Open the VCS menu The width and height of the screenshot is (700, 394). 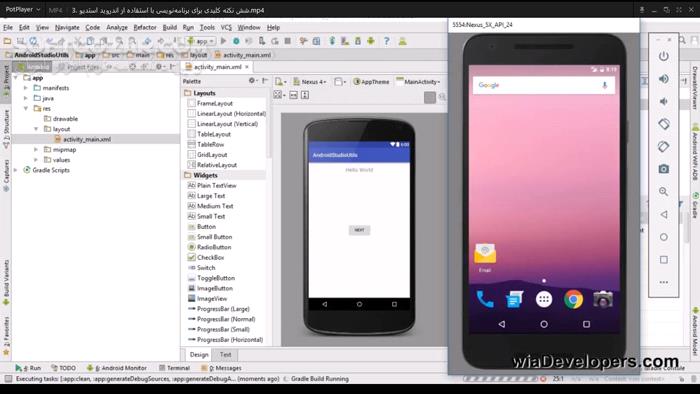(x=226, y=27)
